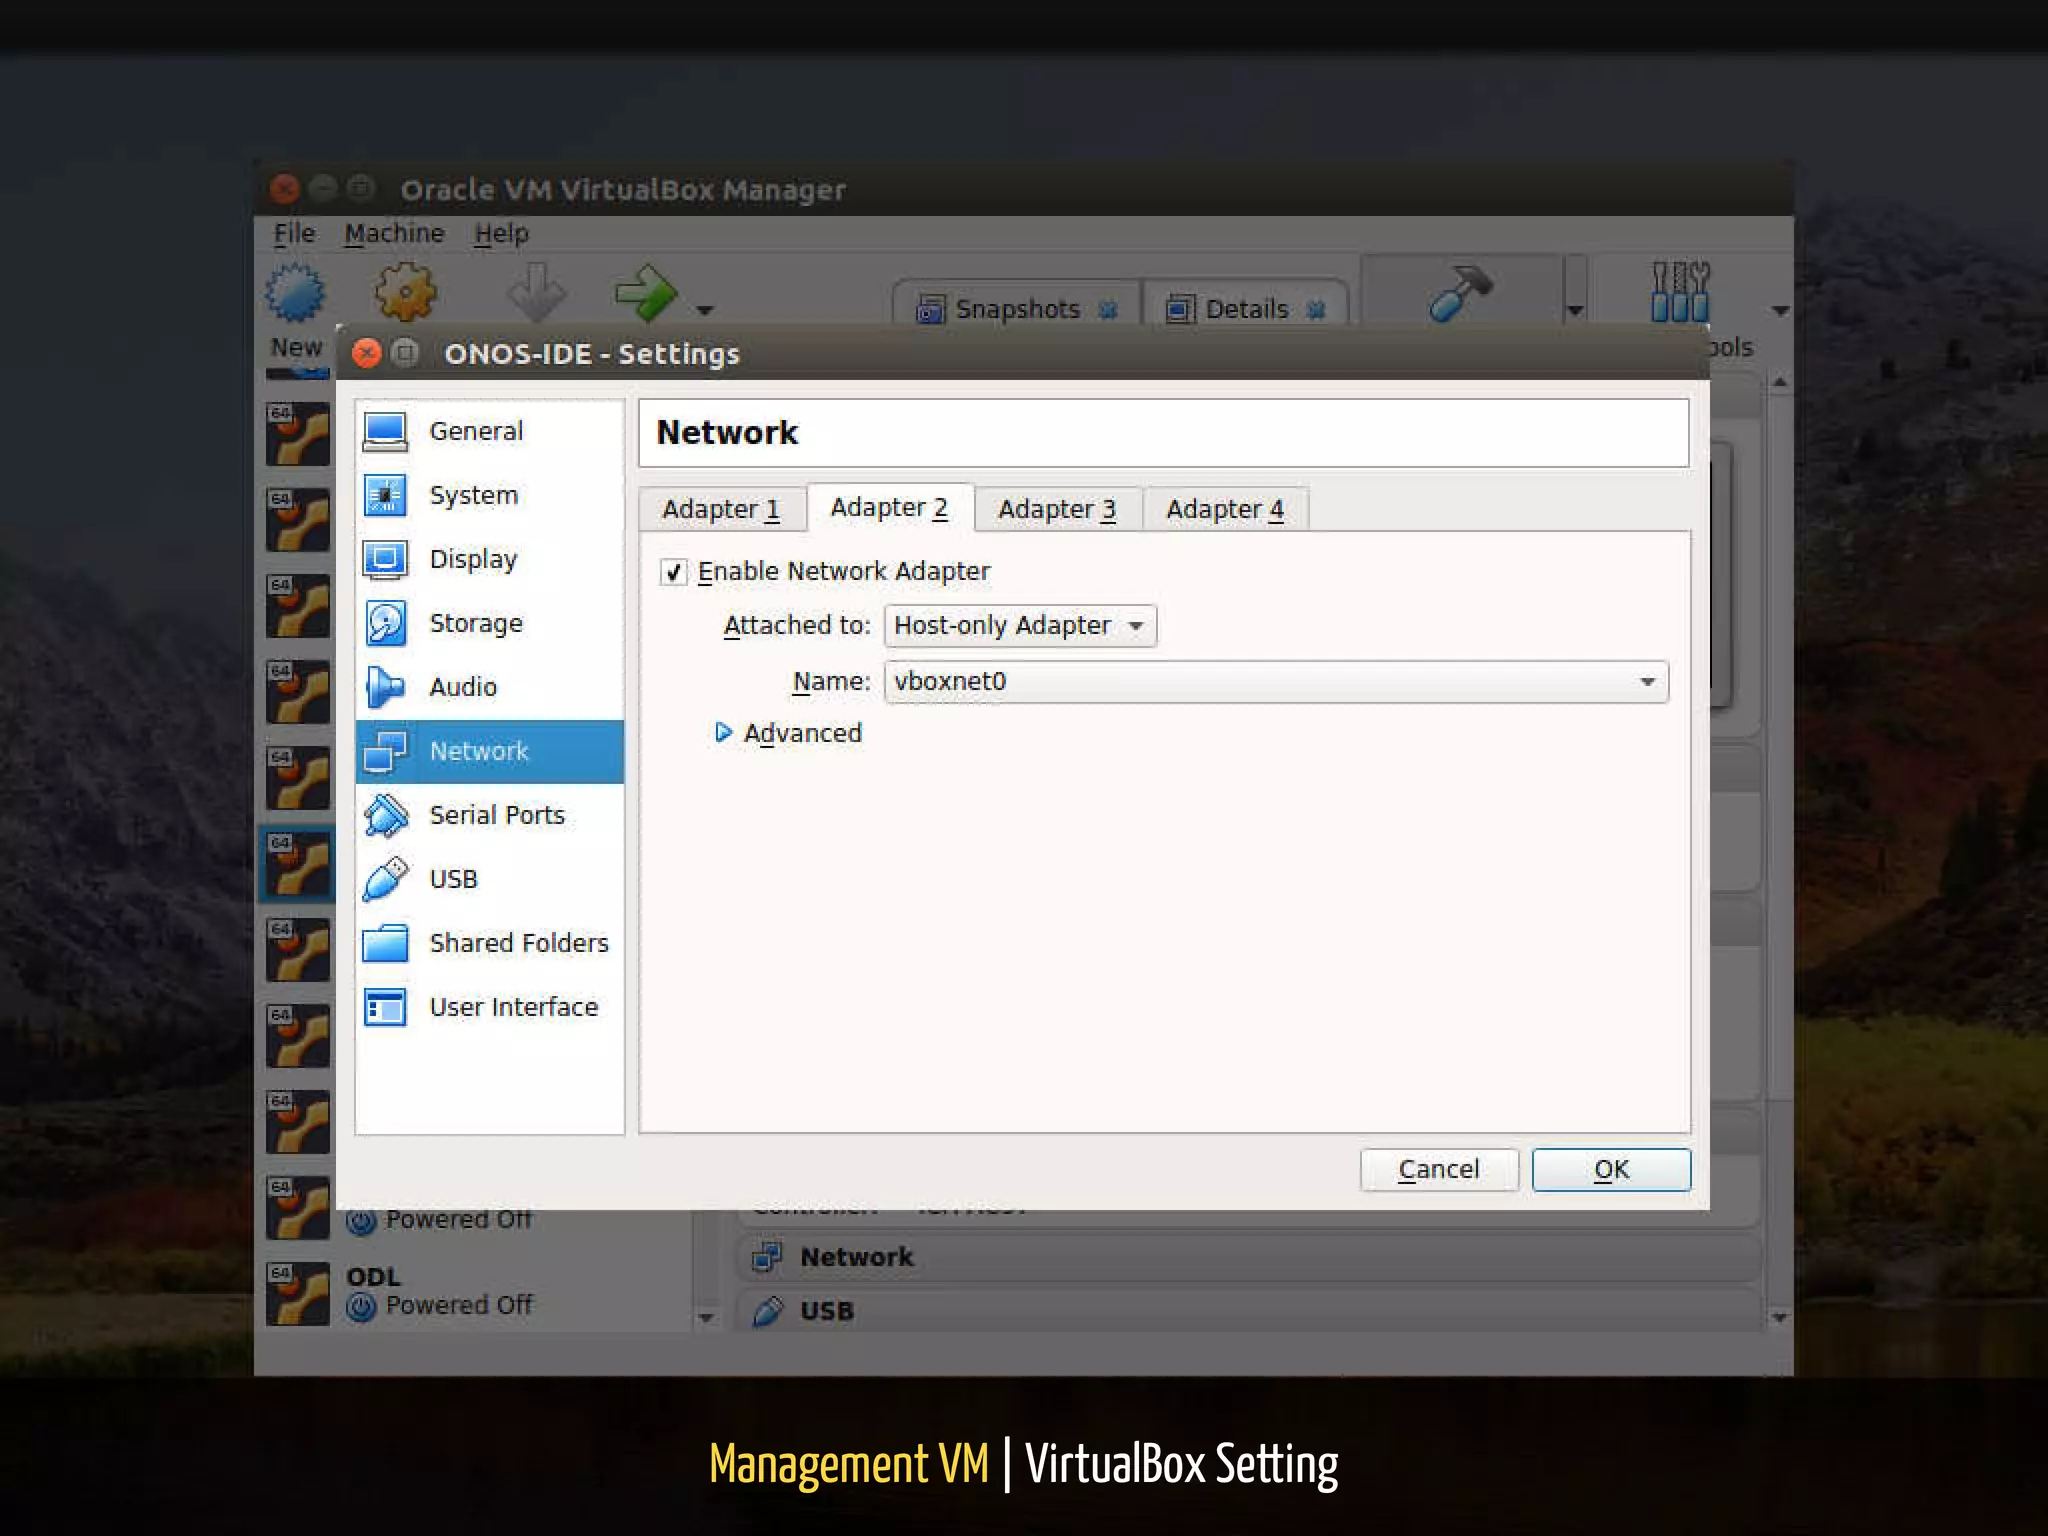Select the ODL virtual machine icon

[297, 1294]
